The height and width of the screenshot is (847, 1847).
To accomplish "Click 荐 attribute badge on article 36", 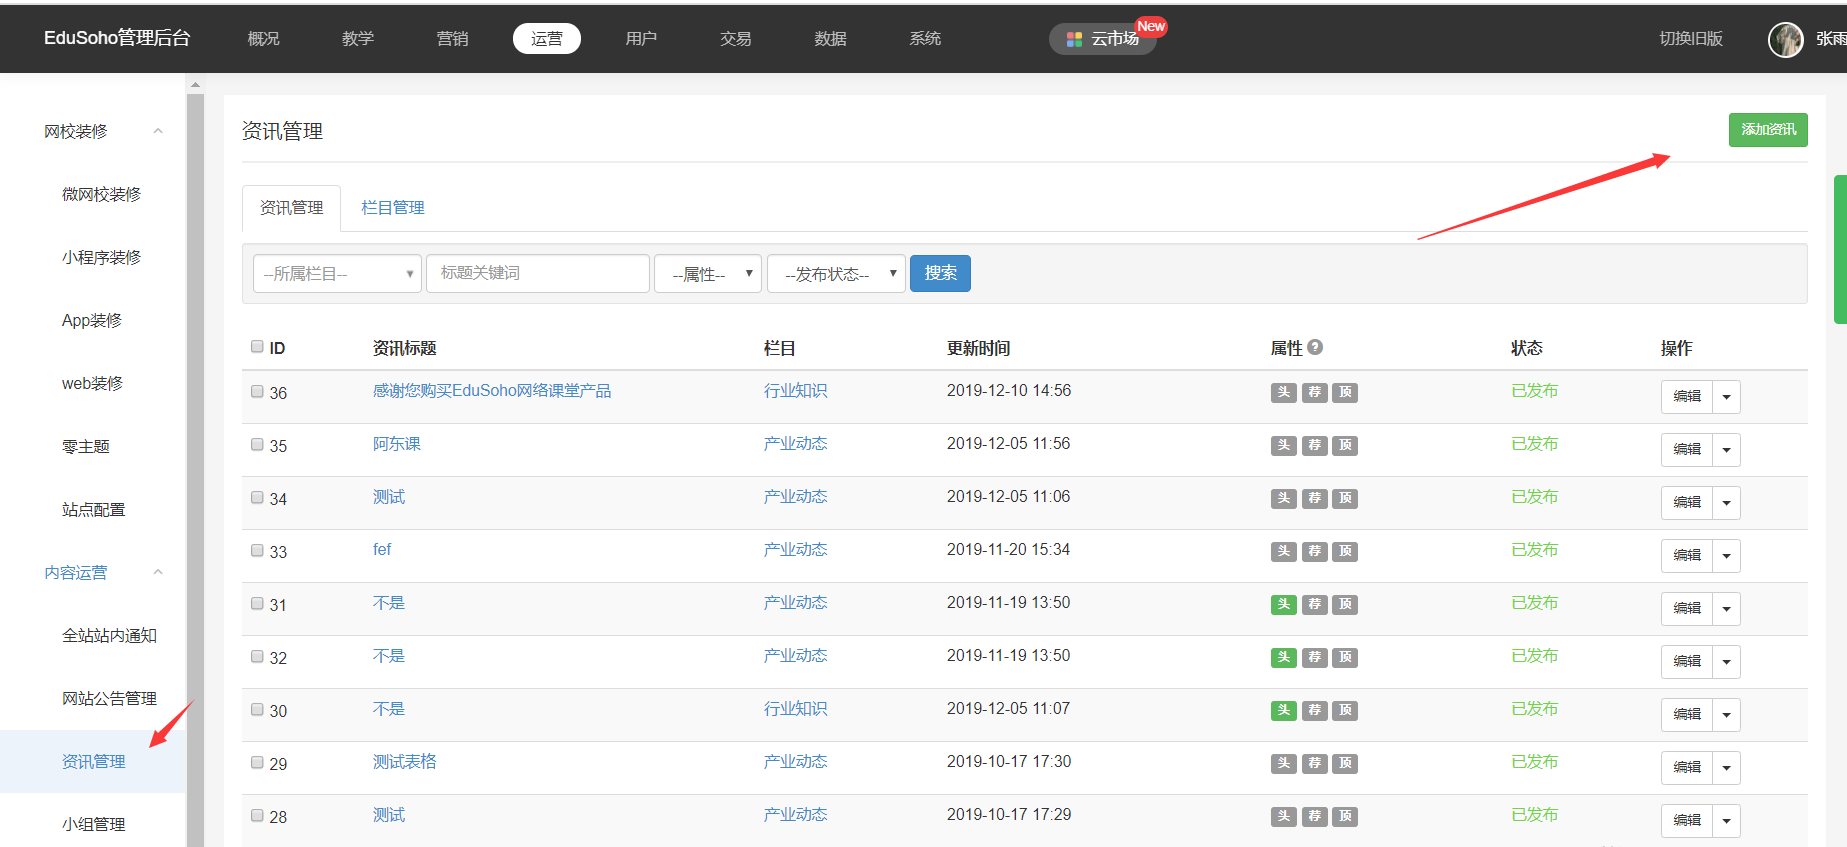I will click(x=1315, y=392).
